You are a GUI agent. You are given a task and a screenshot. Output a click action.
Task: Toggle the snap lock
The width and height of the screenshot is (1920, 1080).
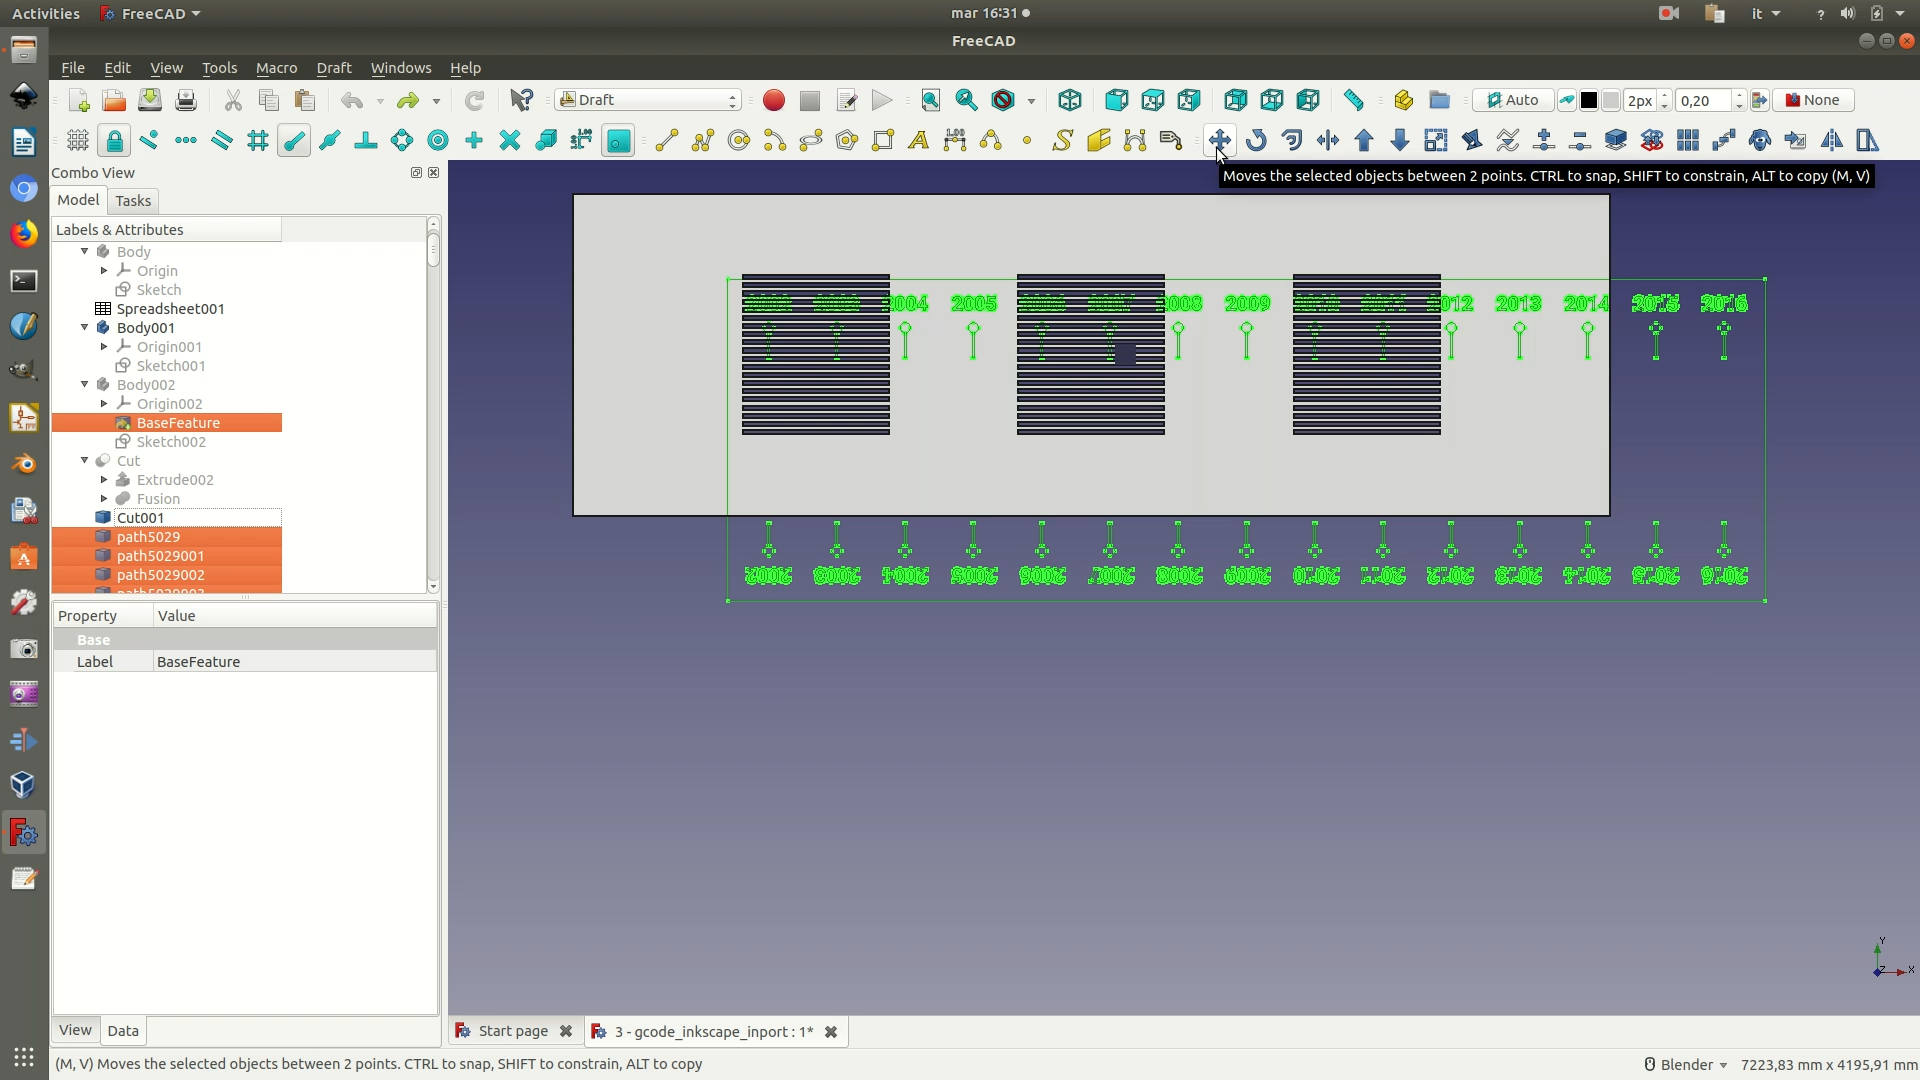(114, 141)
